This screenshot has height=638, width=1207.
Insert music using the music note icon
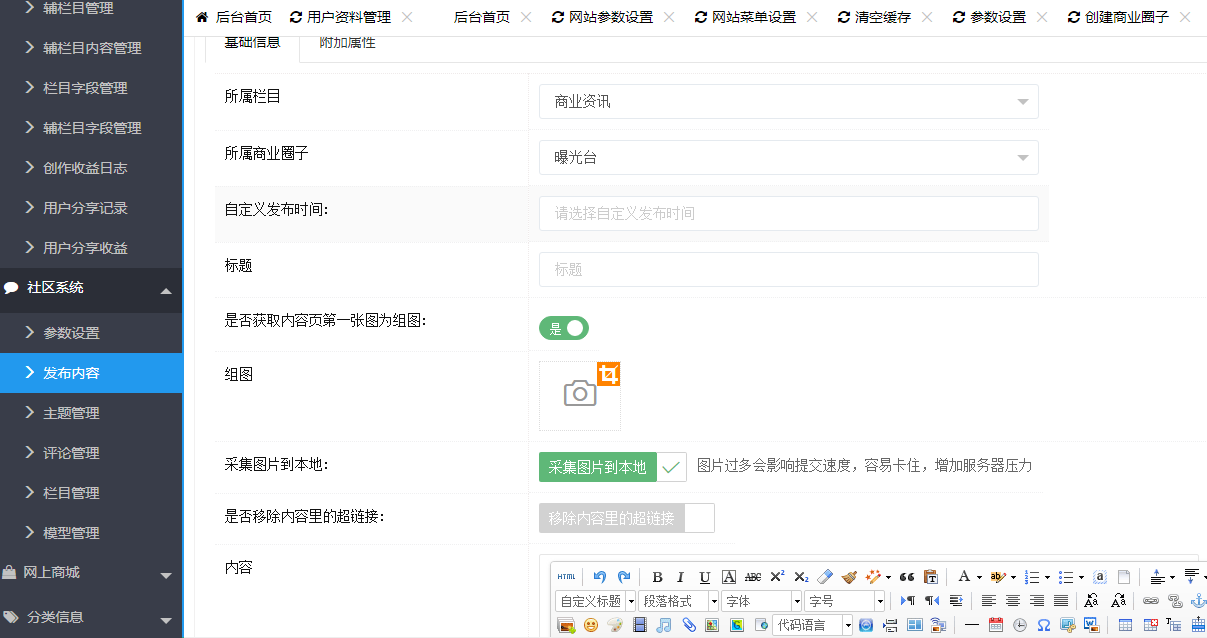664,625
